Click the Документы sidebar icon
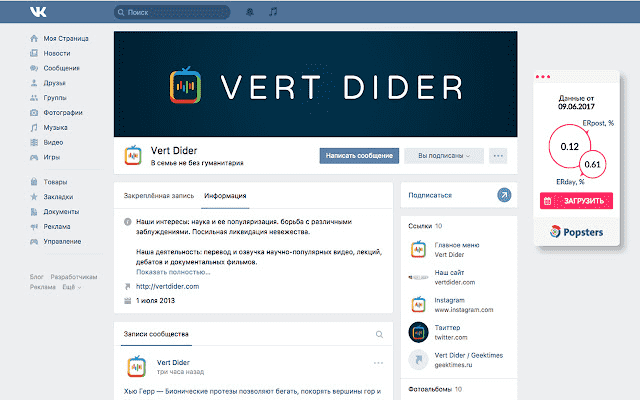This screenshot has height=400, width=640. [34, 211]
